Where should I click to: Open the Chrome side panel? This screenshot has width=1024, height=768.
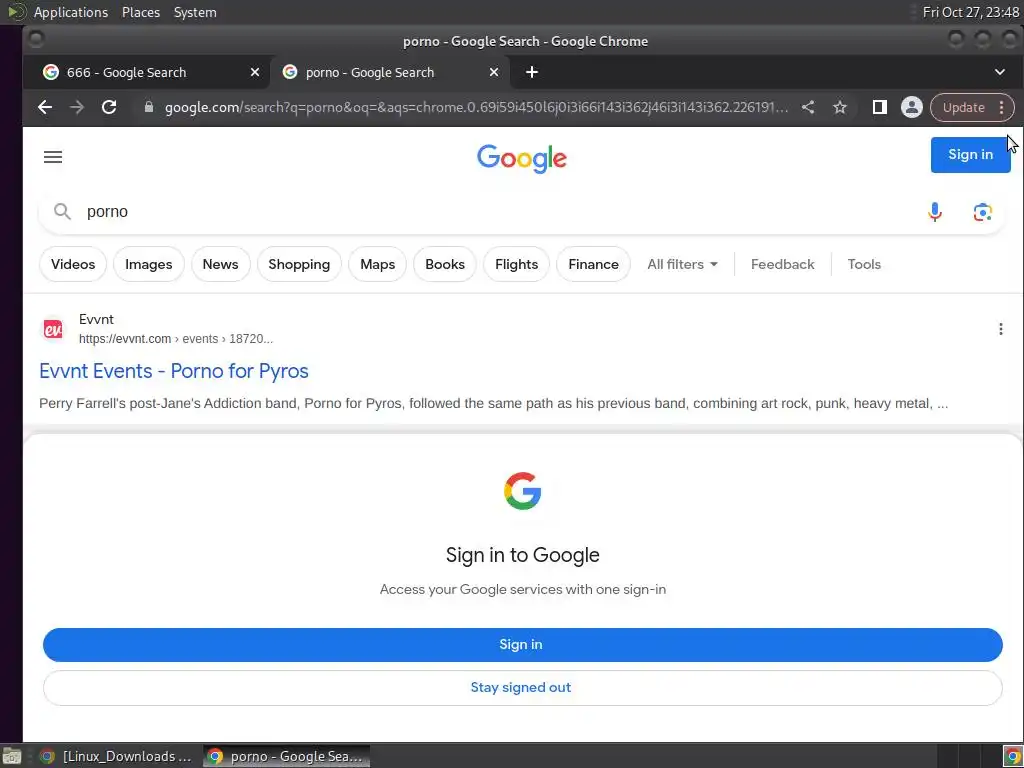[880, 107]
